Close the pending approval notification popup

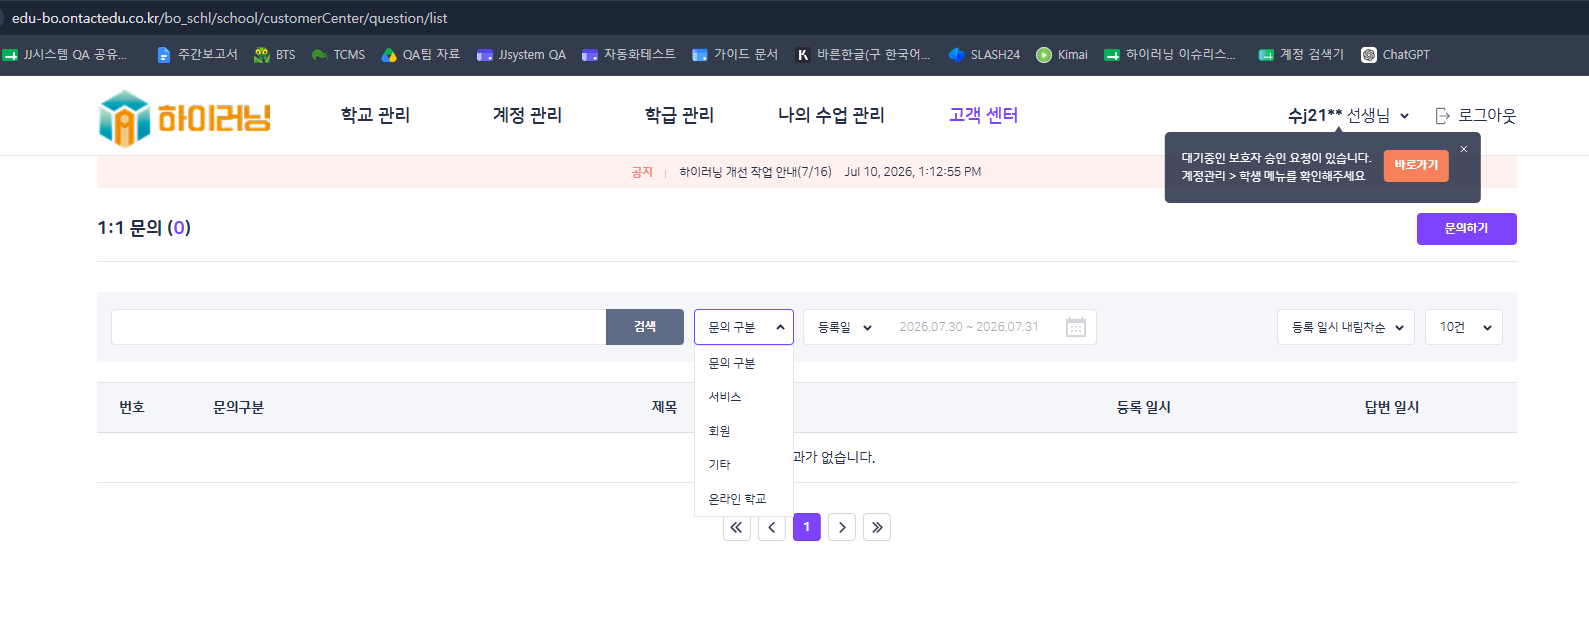pos(1464,149)
